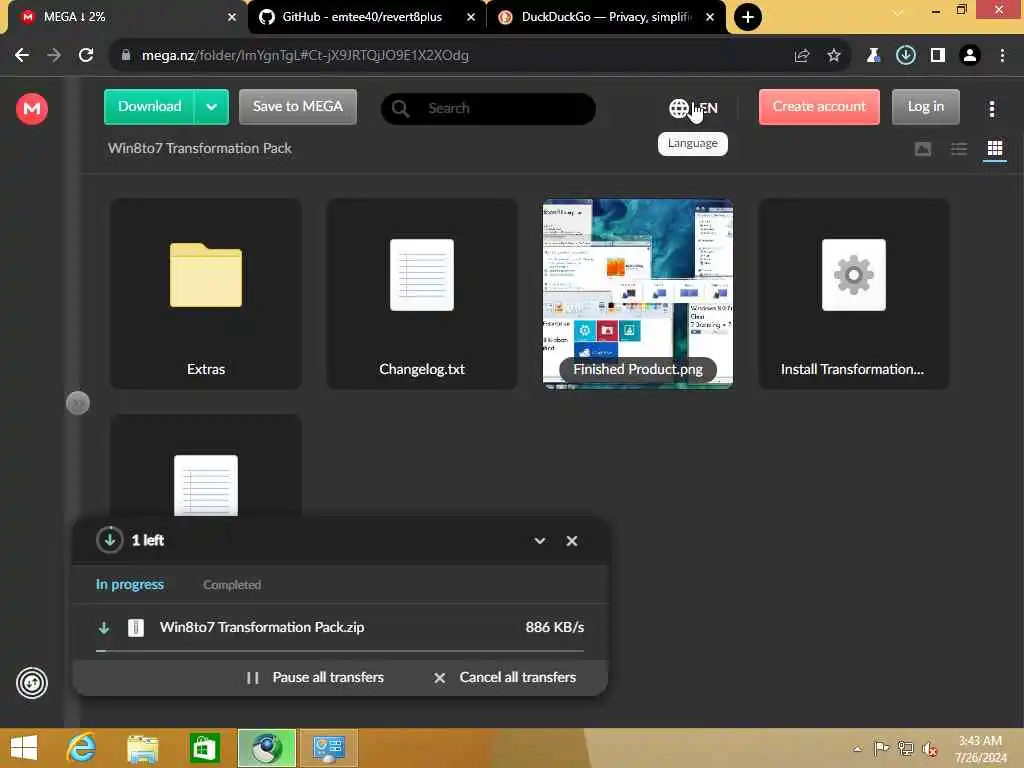1024x768 pixels.
Task: Close the transfers panel
Action: tap(572, 541)
